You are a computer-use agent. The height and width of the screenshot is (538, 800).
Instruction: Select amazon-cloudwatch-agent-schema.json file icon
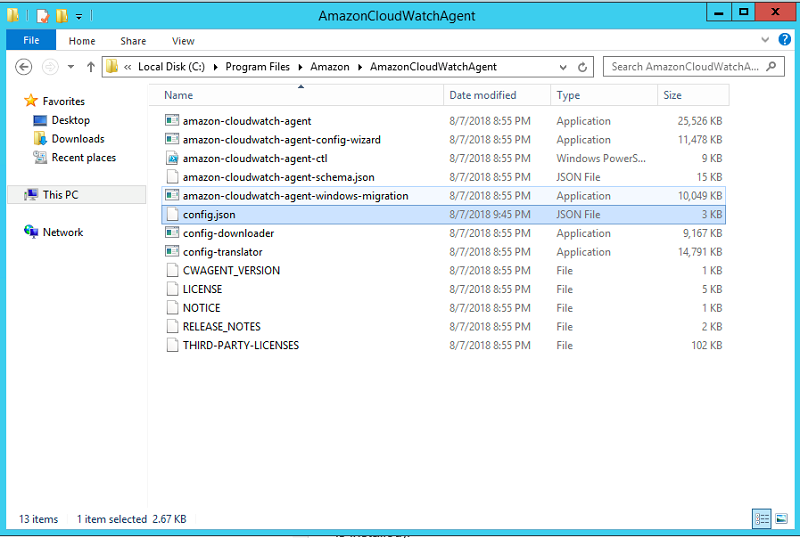(172, 177)
